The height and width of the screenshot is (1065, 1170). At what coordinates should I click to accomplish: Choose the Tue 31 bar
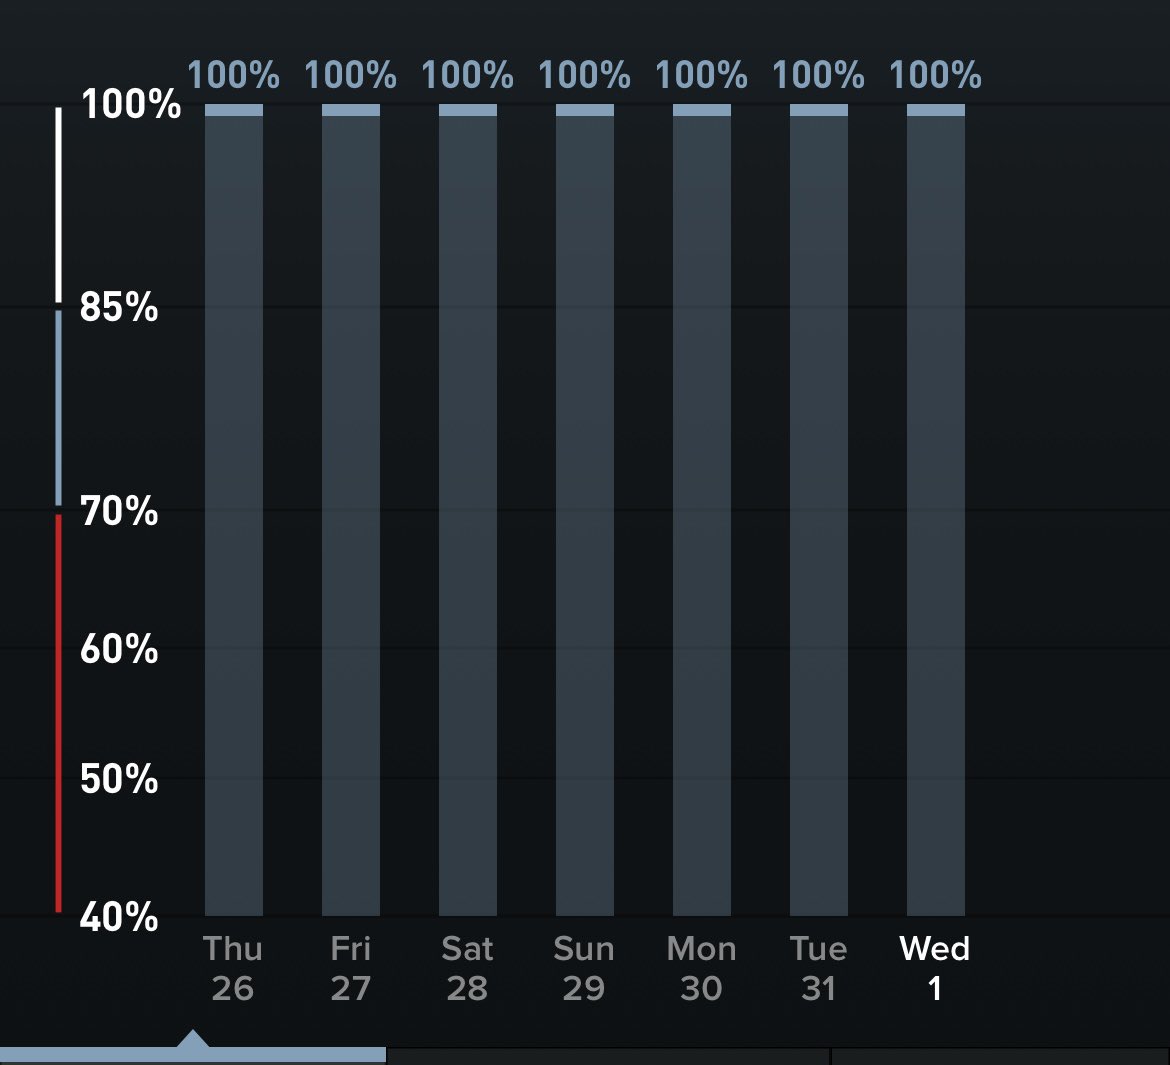819,510
